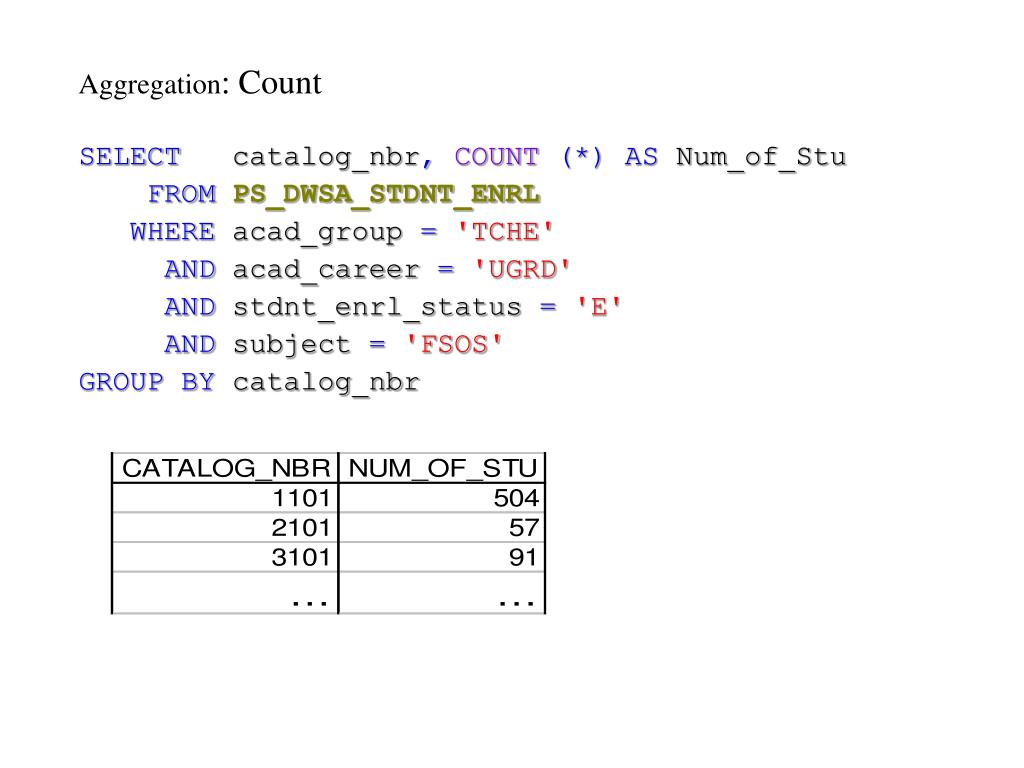Click the 'E' string literal

tap(599, 306)
